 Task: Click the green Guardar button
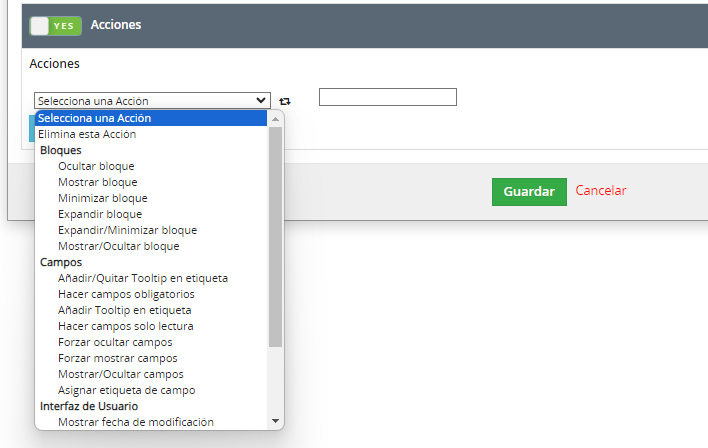(529, 191)
